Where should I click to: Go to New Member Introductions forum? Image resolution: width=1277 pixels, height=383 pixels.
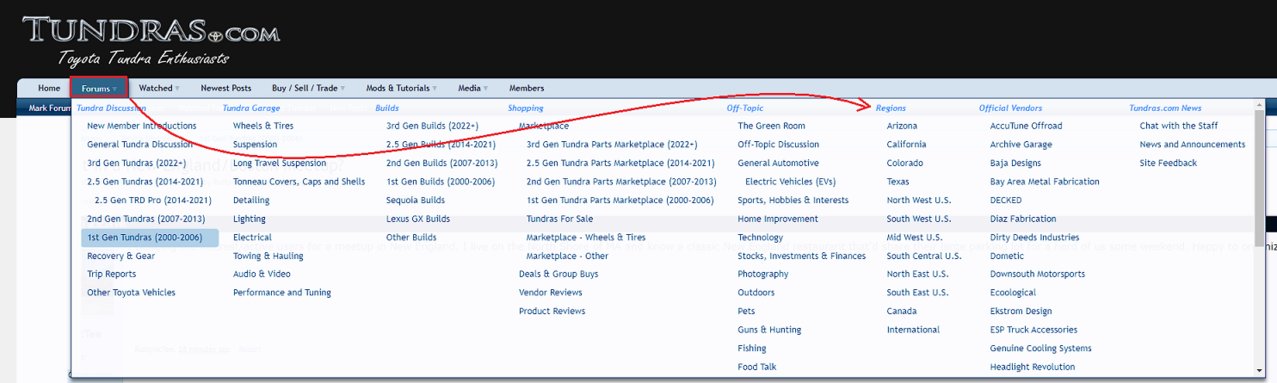click(x=142, y=126)
